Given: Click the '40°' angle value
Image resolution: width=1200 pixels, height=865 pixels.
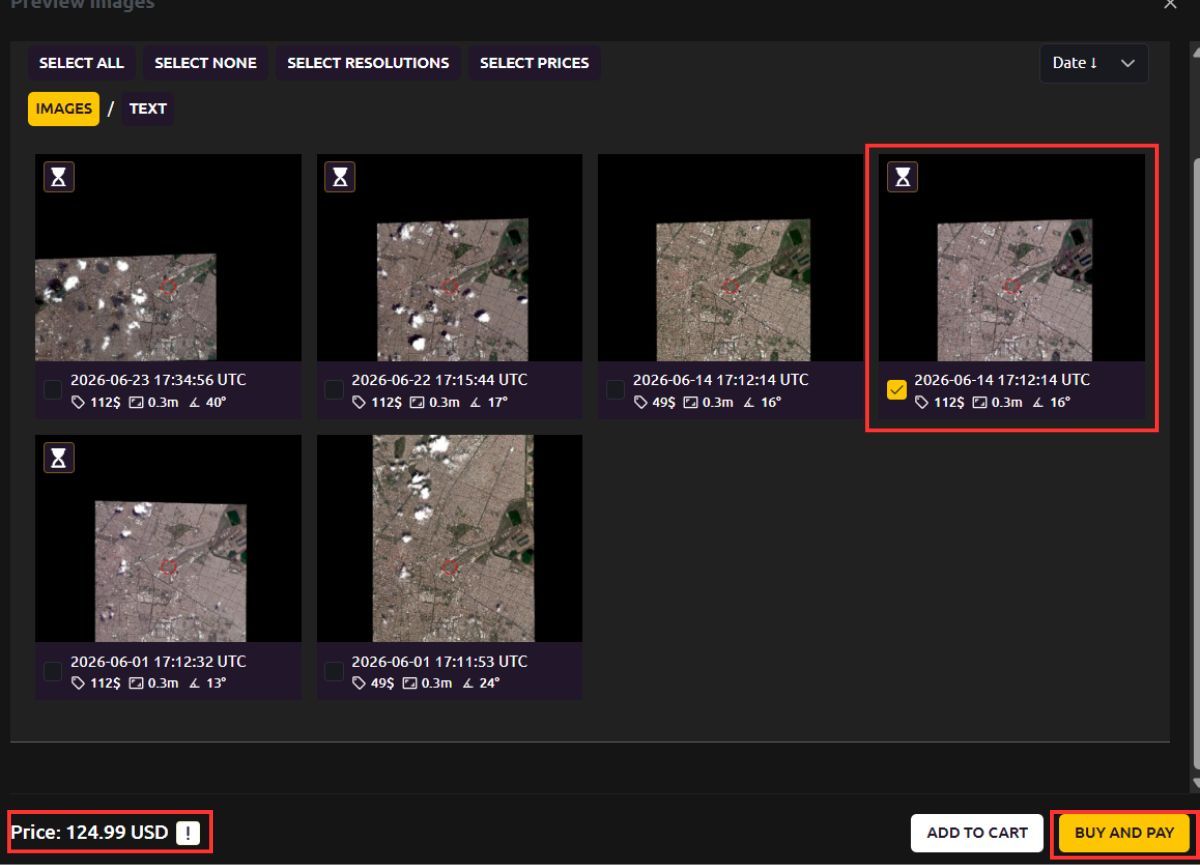Looking at the screenshot, I should coord(215,403).
